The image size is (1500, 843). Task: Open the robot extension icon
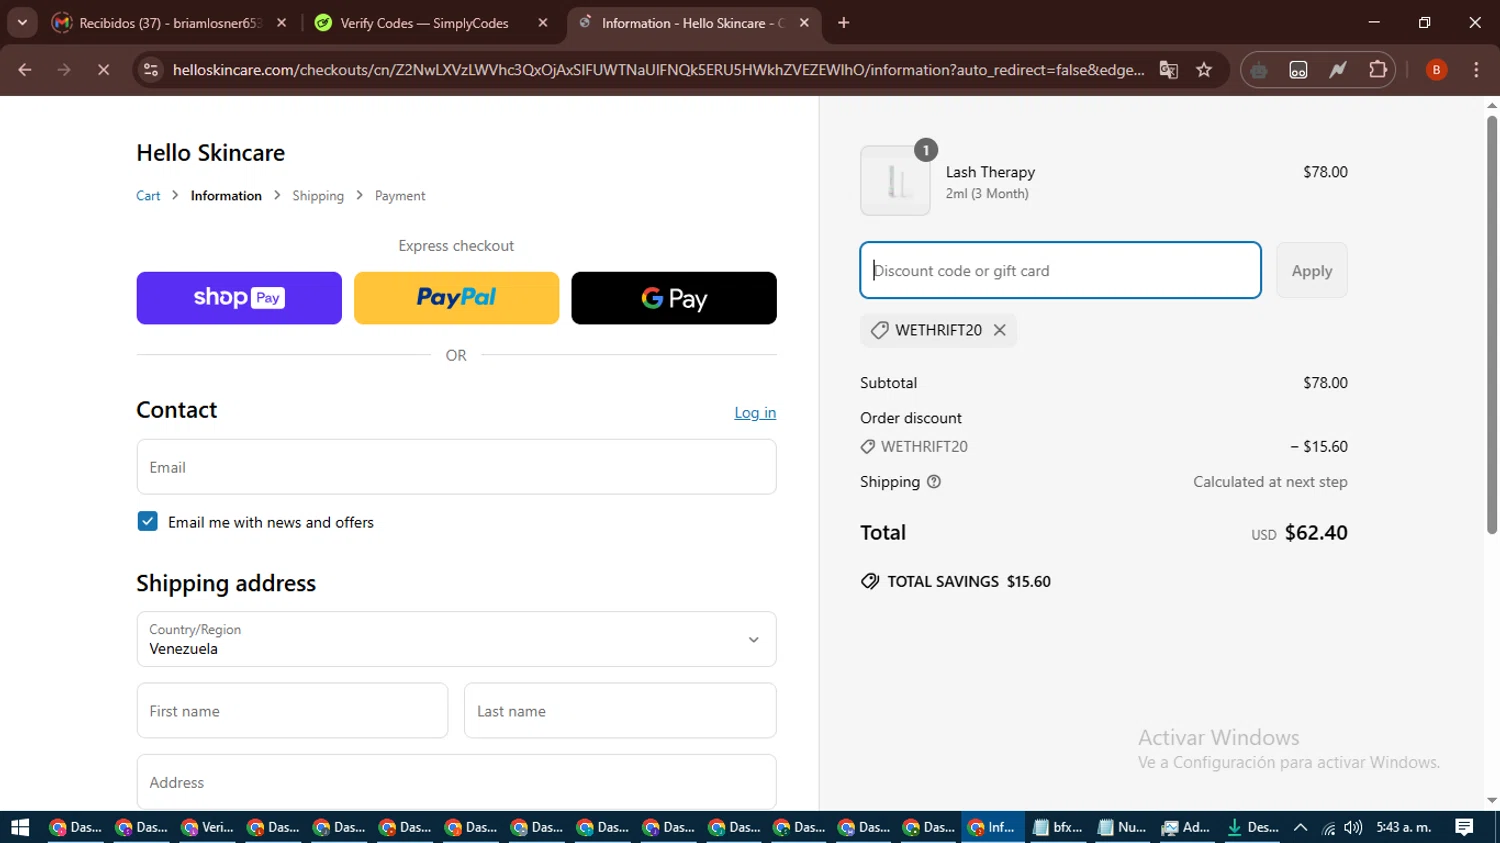(x=1259, y=70)
